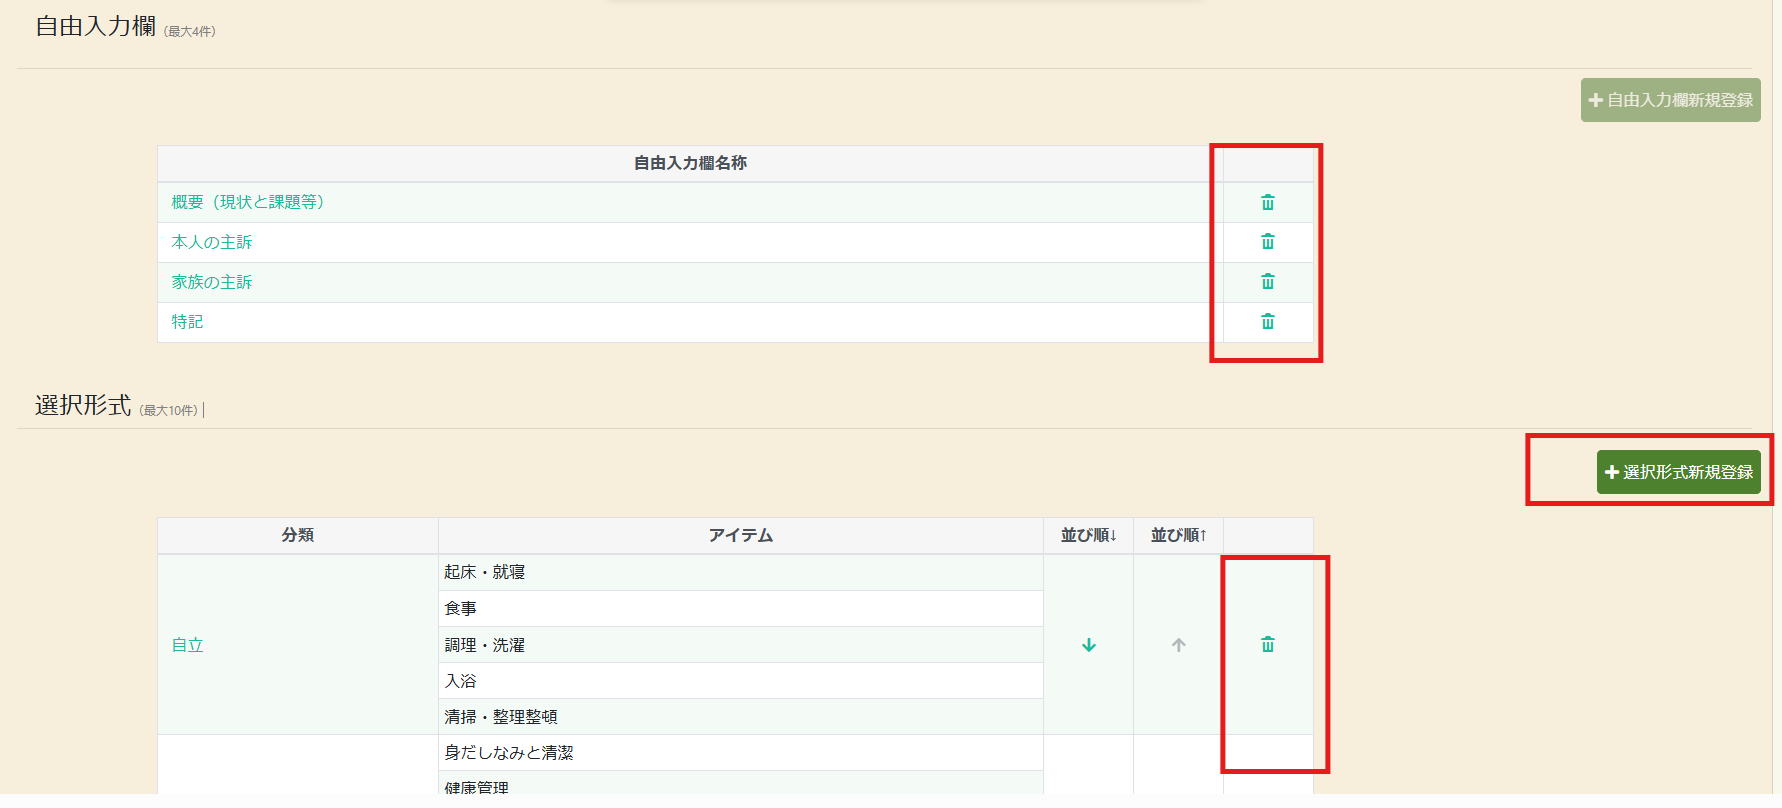Open the 本人の主訴 entry link

coord(211,242)
